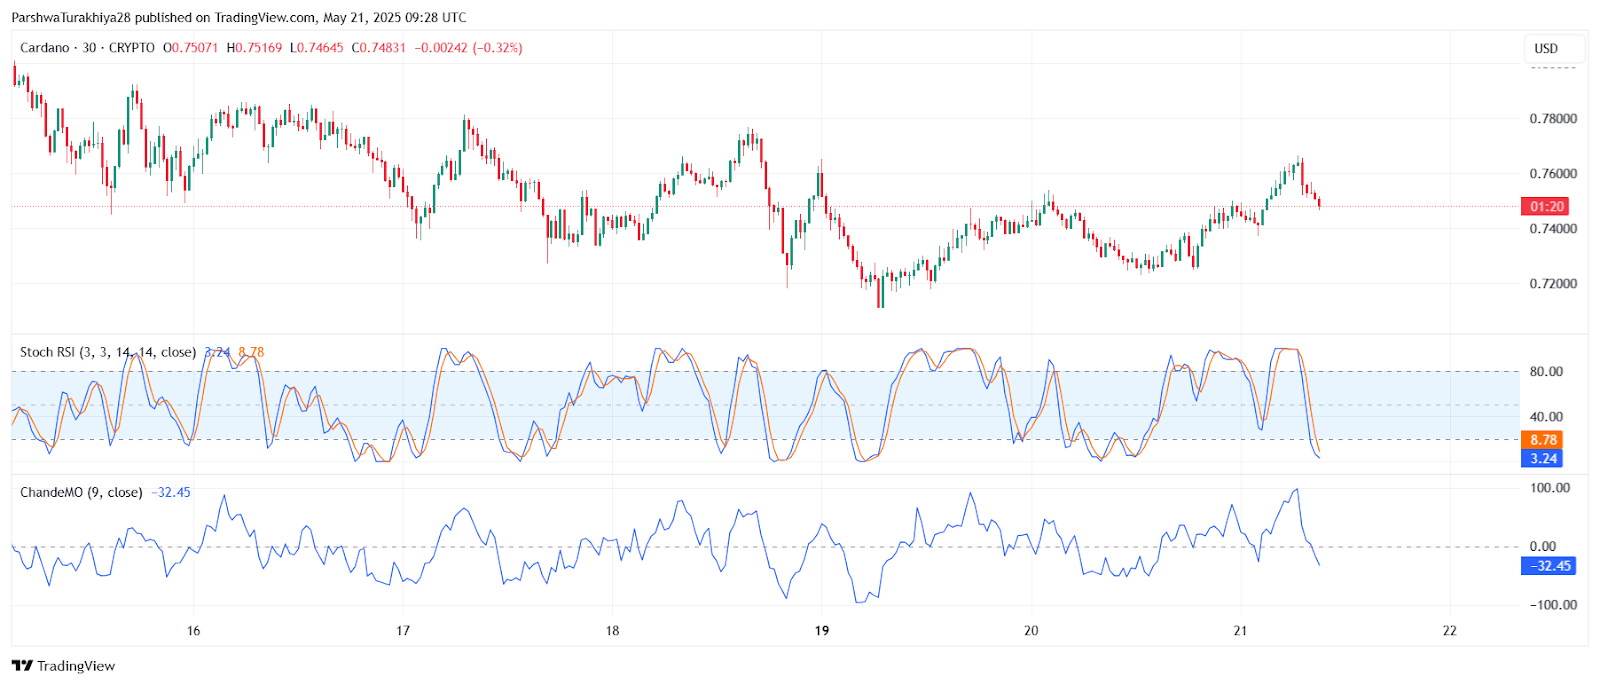Click the blue 3.24 Stoch RSI value tag
Viewport: 1600px width, 685px height.
tap(1543, 459)
